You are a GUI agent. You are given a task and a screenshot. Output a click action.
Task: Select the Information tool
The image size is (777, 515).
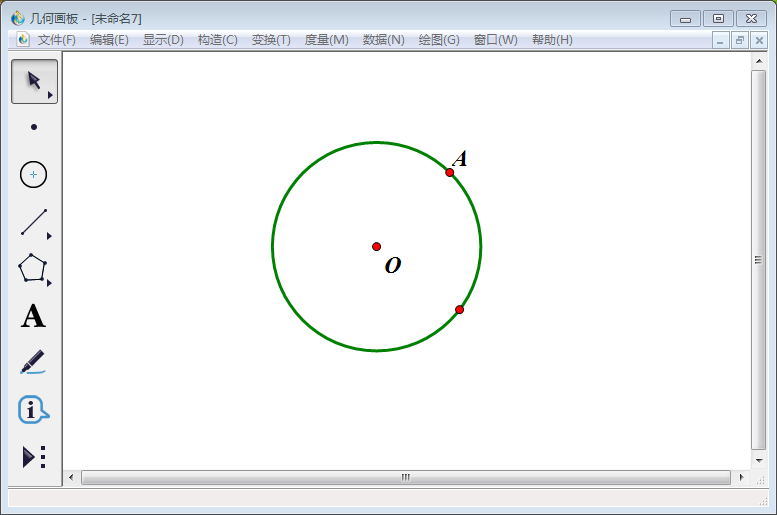click(x=34, y=410)
